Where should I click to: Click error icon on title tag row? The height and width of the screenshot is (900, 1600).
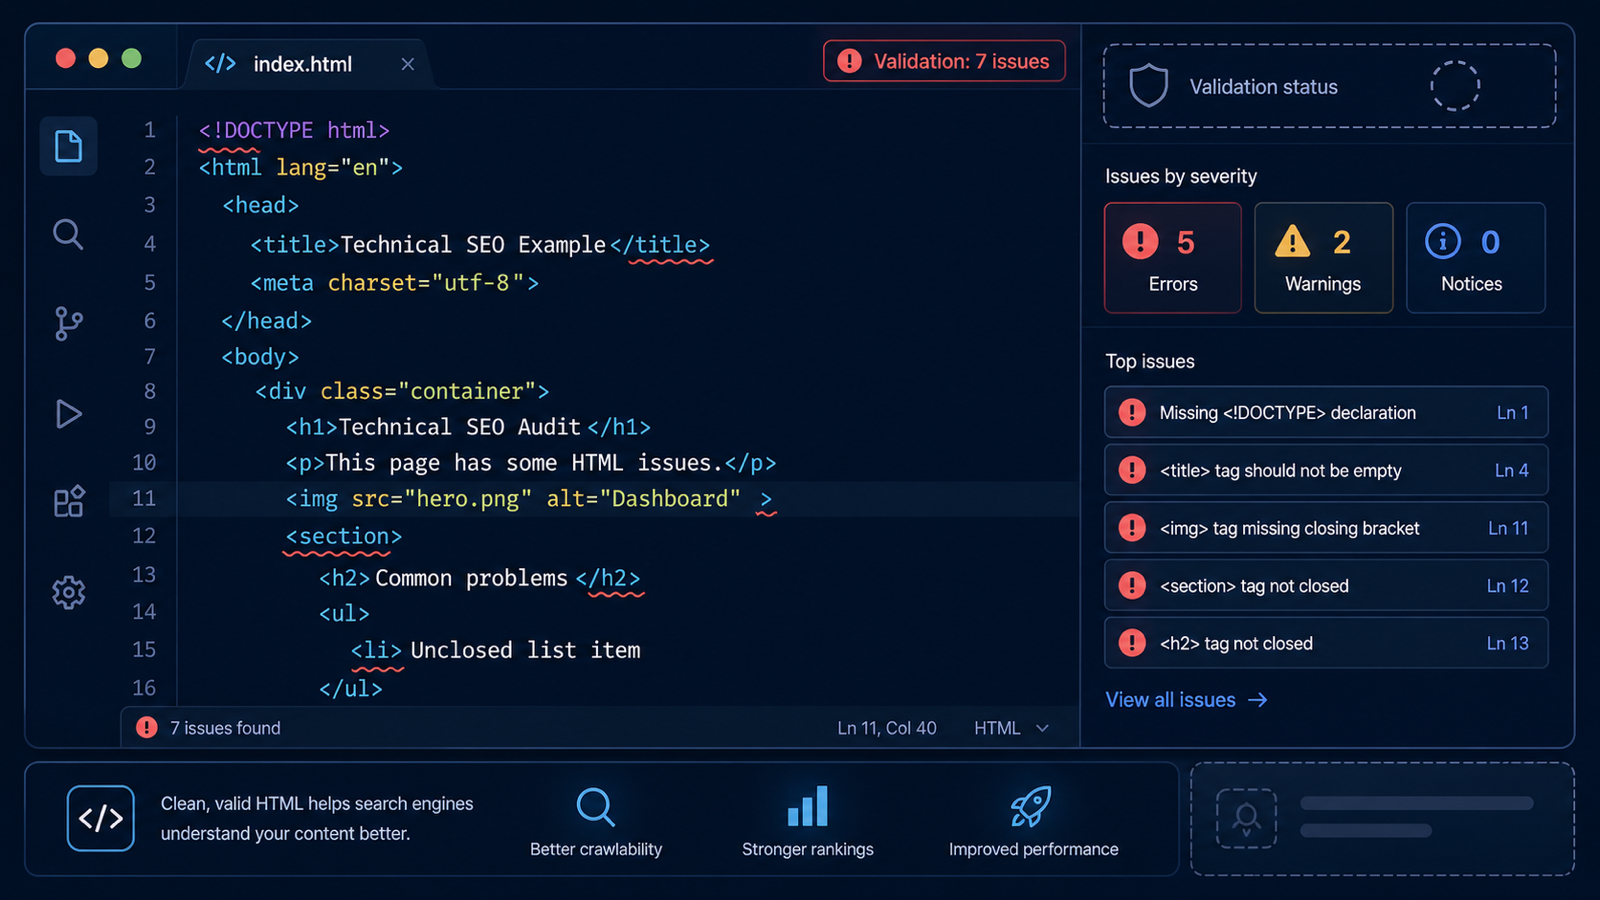coord(1132,470)
